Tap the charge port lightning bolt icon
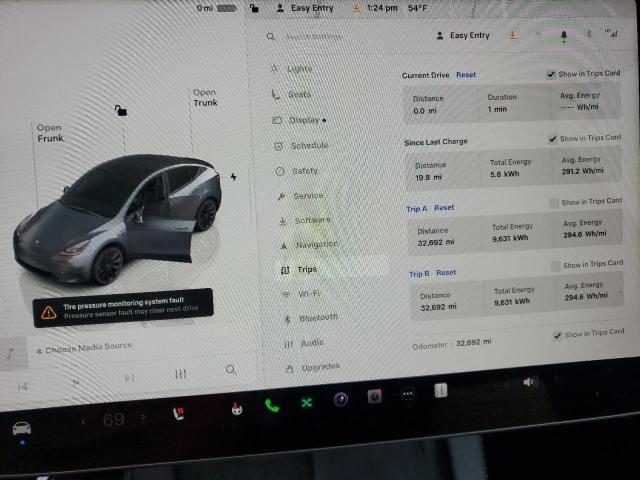Viewport: 640px width, 480px height. [233, 177]
